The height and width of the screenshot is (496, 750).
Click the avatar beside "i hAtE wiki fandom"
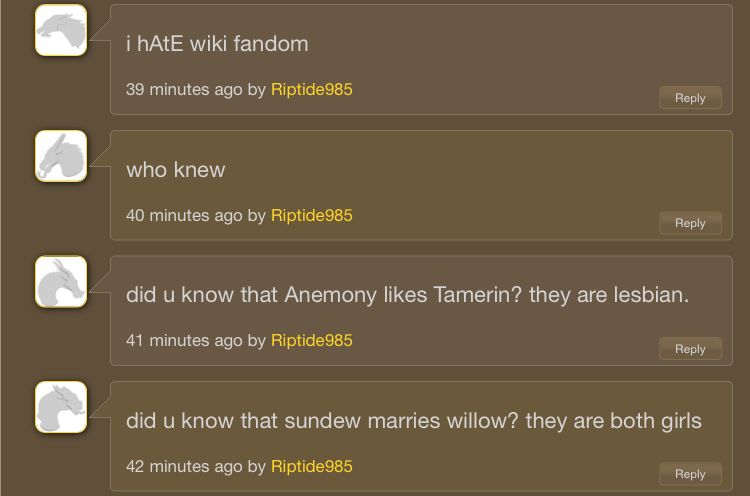pyautogui.click(x=60, y=30)
